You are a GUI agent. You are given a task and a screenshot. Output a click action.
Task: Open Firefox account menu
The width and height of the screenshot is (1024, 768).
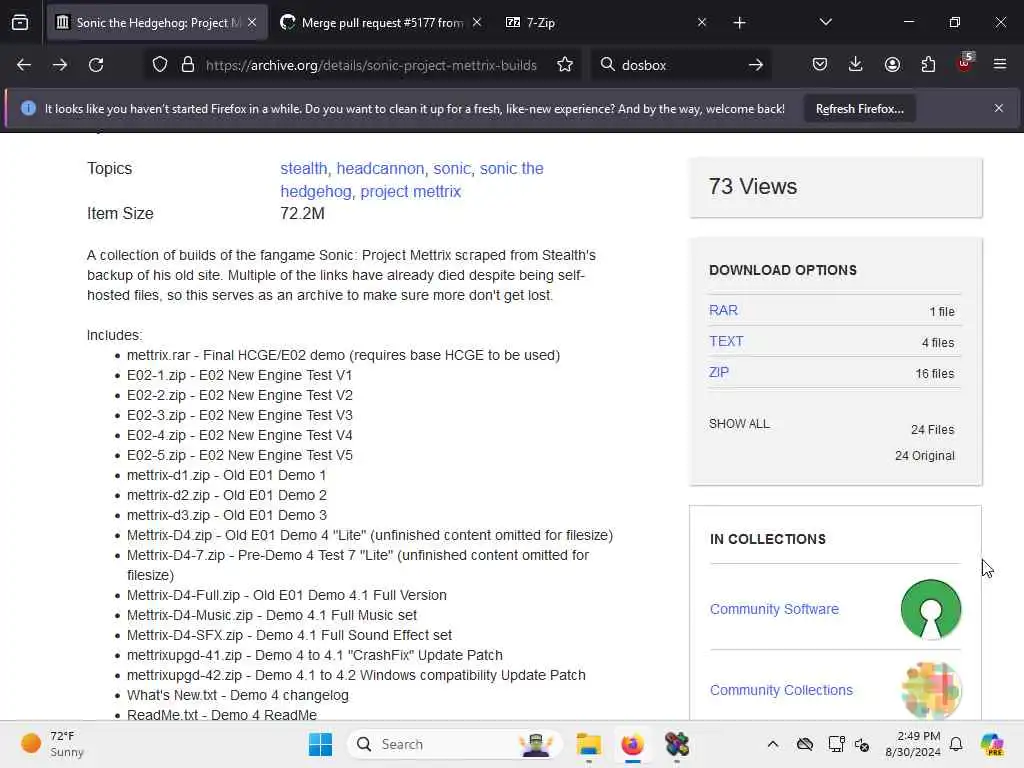[x=892, y=64]
